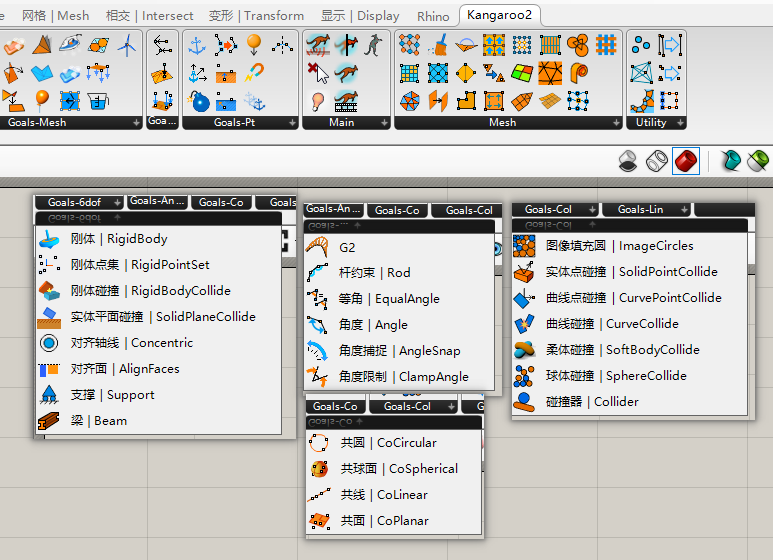Expand the Mesh panel
Screen dimensions: 773x560
pos(616,123)
